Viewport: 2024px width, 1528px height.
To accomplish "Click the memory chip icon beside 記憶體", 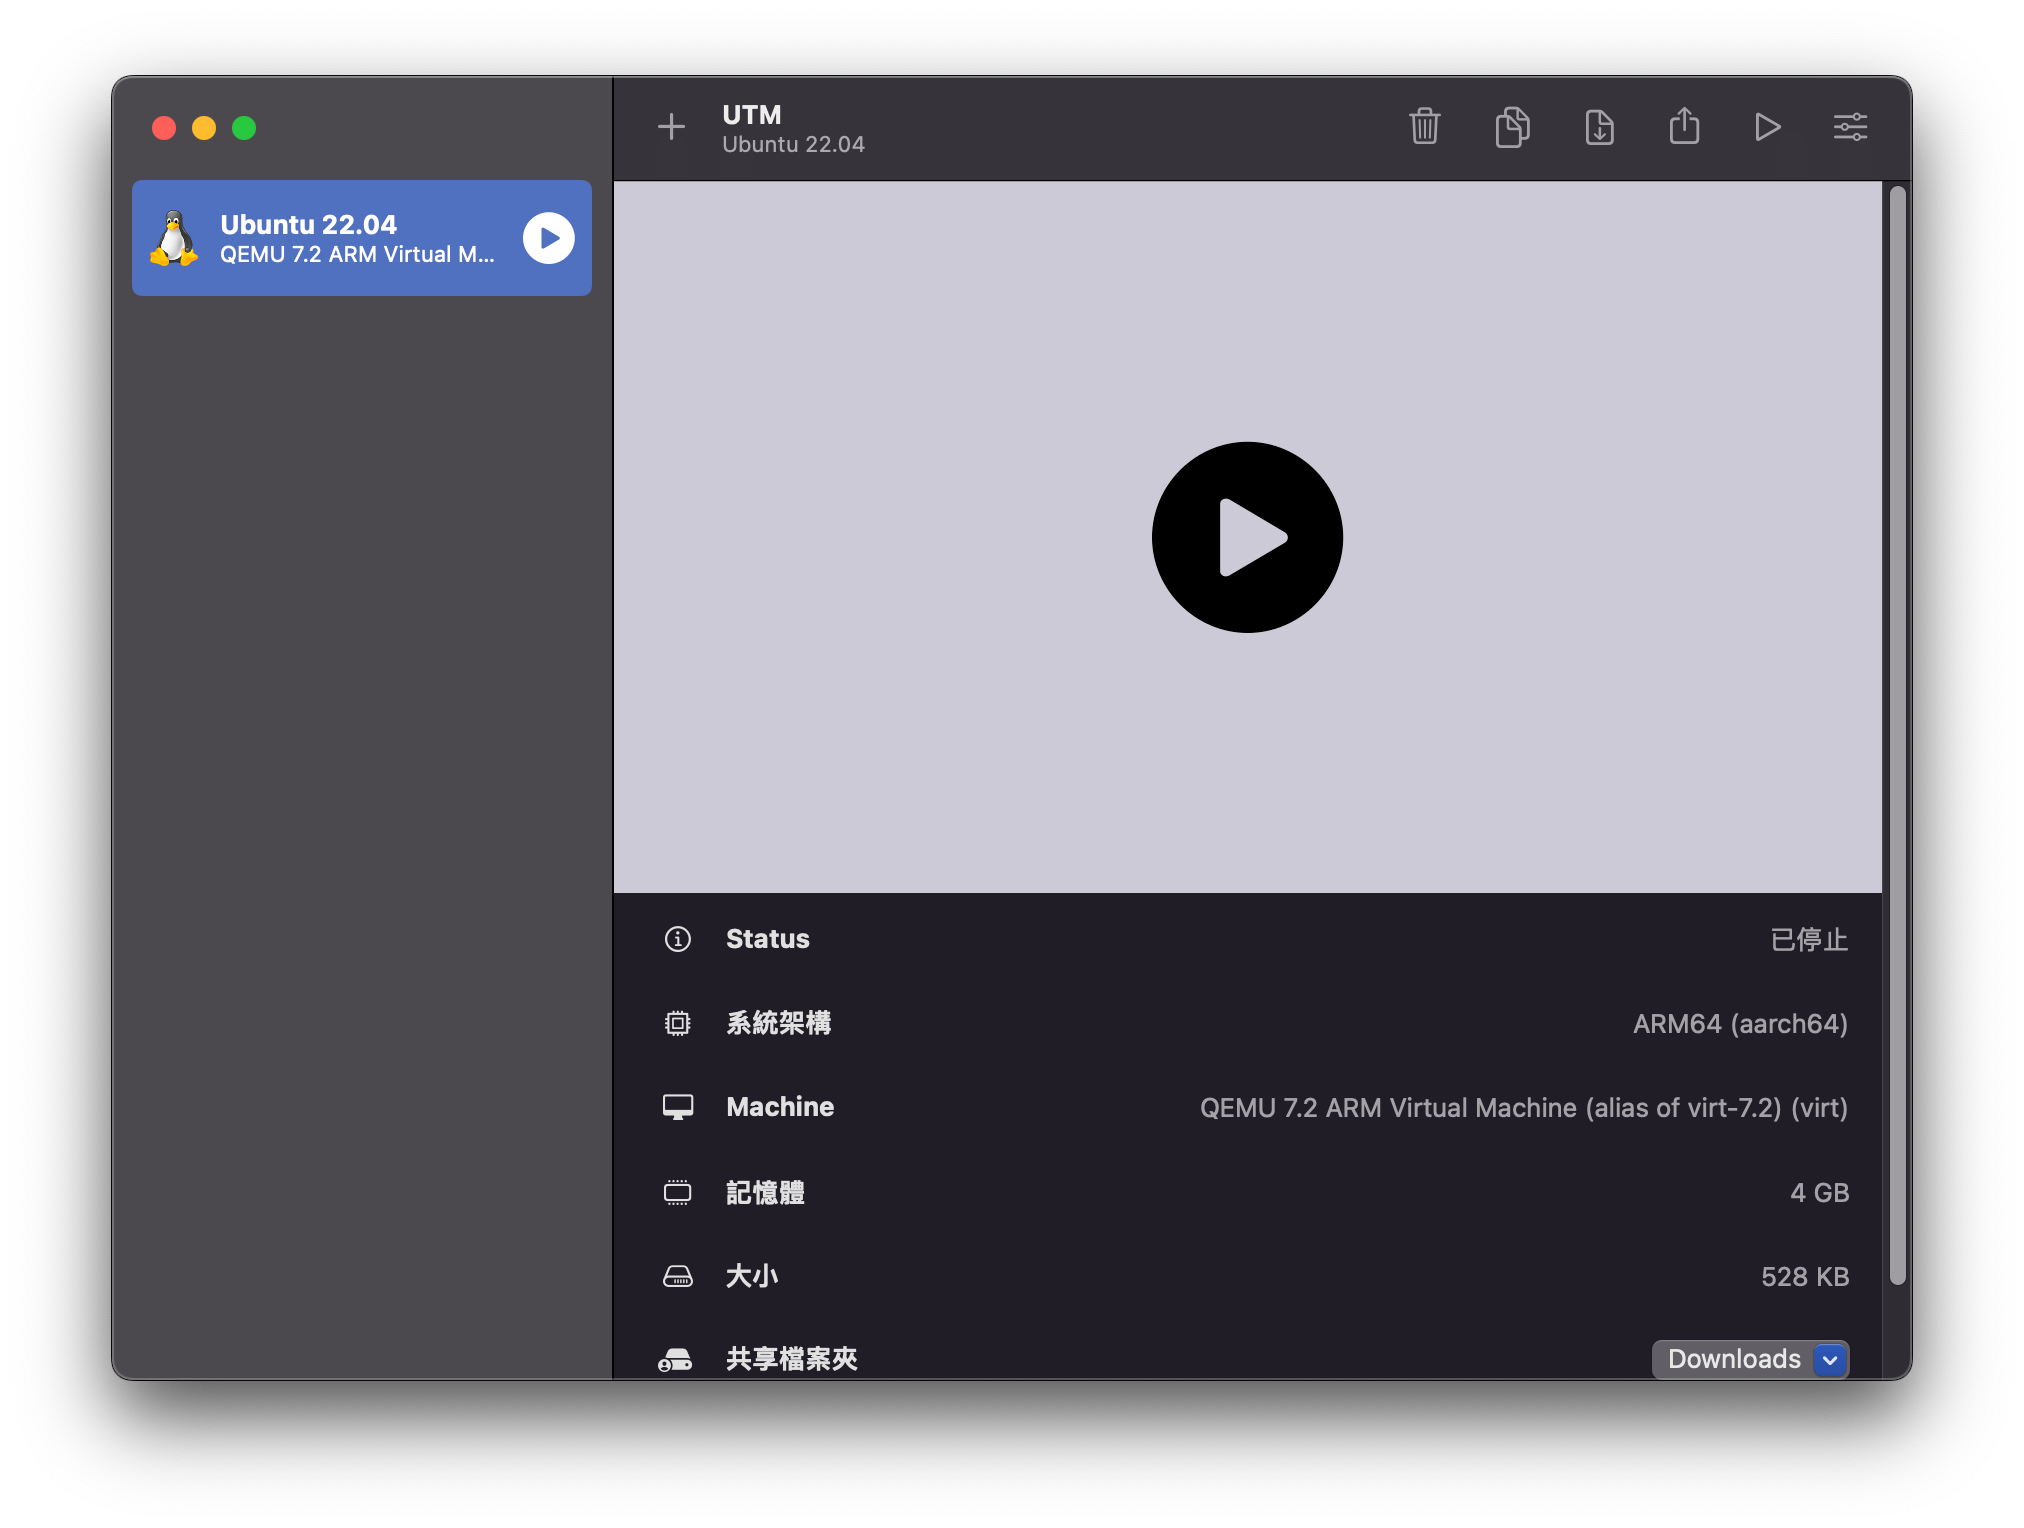I will 678,1192.
